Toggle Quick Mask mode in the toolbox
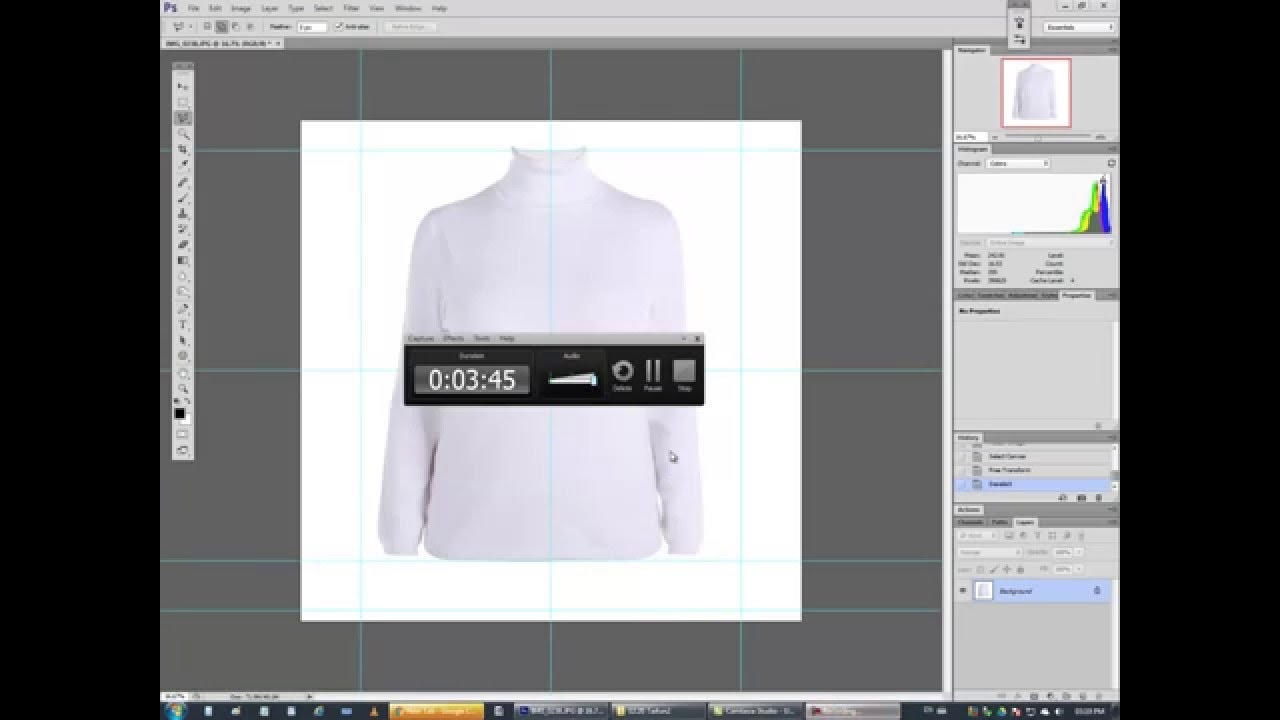Image resolution: width=1280 pixels, height=720 pixels. (183, 435)
